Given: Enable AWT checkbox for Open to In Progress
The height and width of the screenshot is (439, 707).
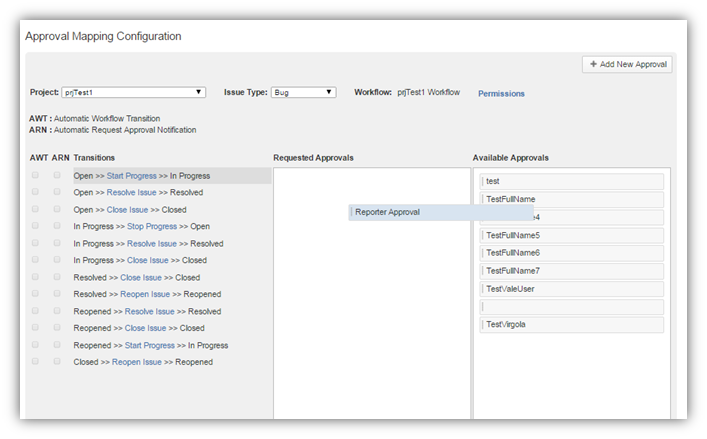Looking at the screenshot, I should pos(36,175).
